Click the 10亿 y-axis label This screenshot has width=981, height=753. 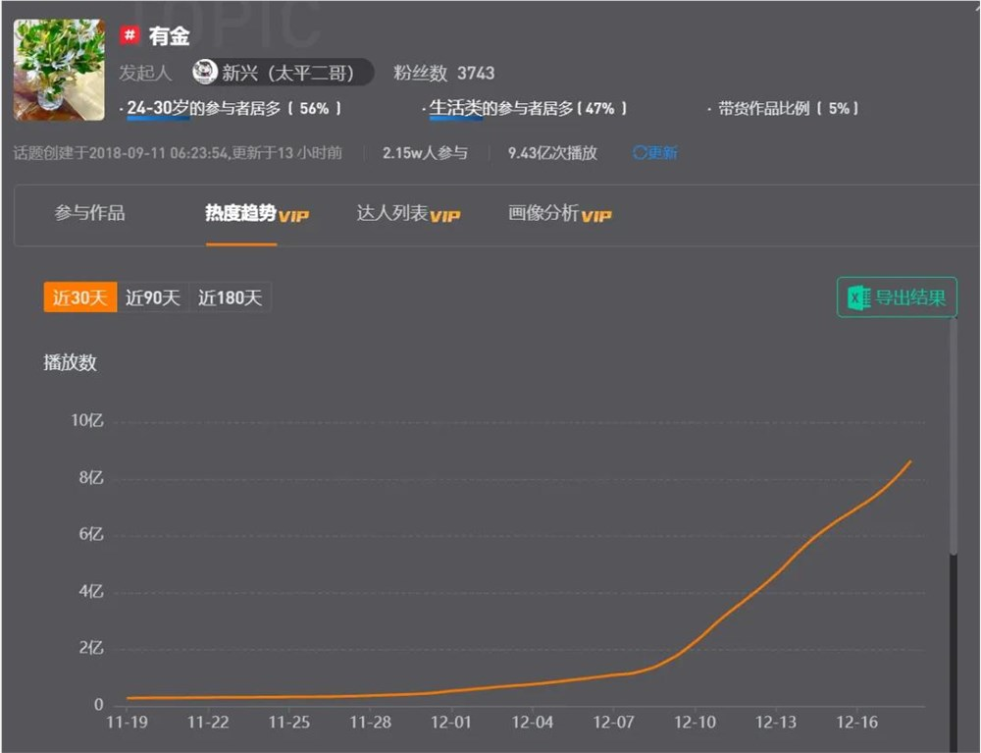87,420
